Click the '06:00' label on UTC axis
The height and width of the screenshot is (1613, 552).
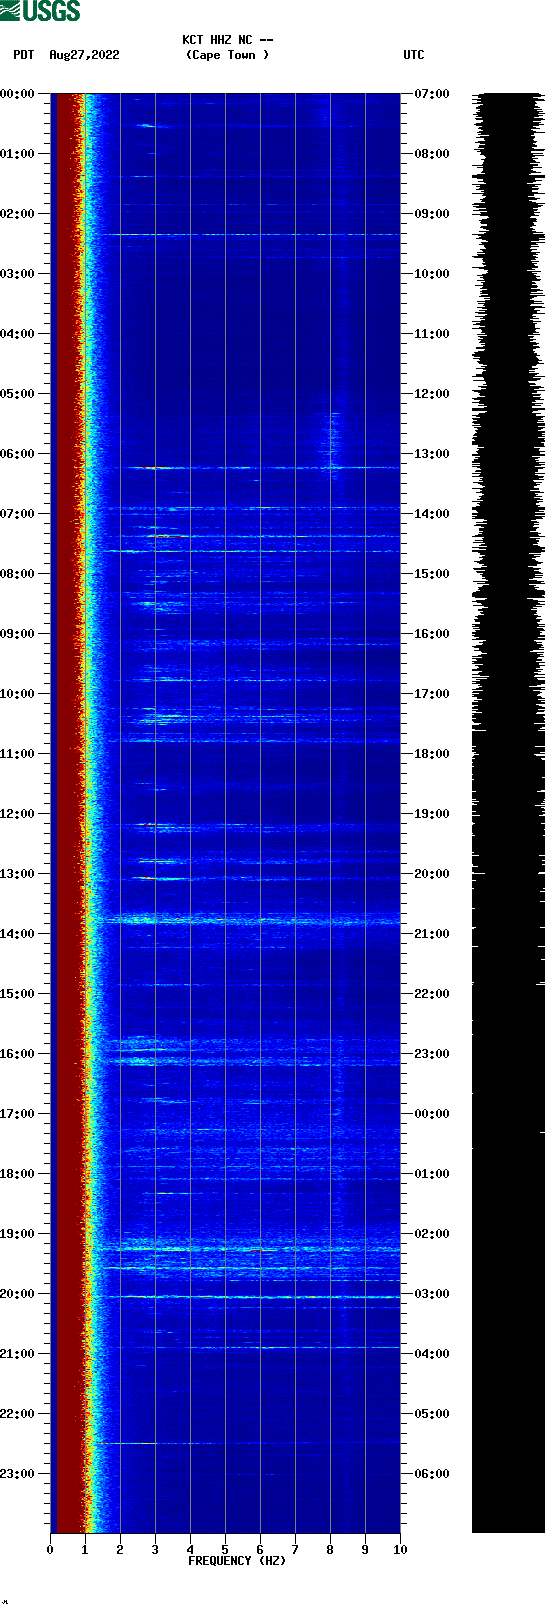432,1474
